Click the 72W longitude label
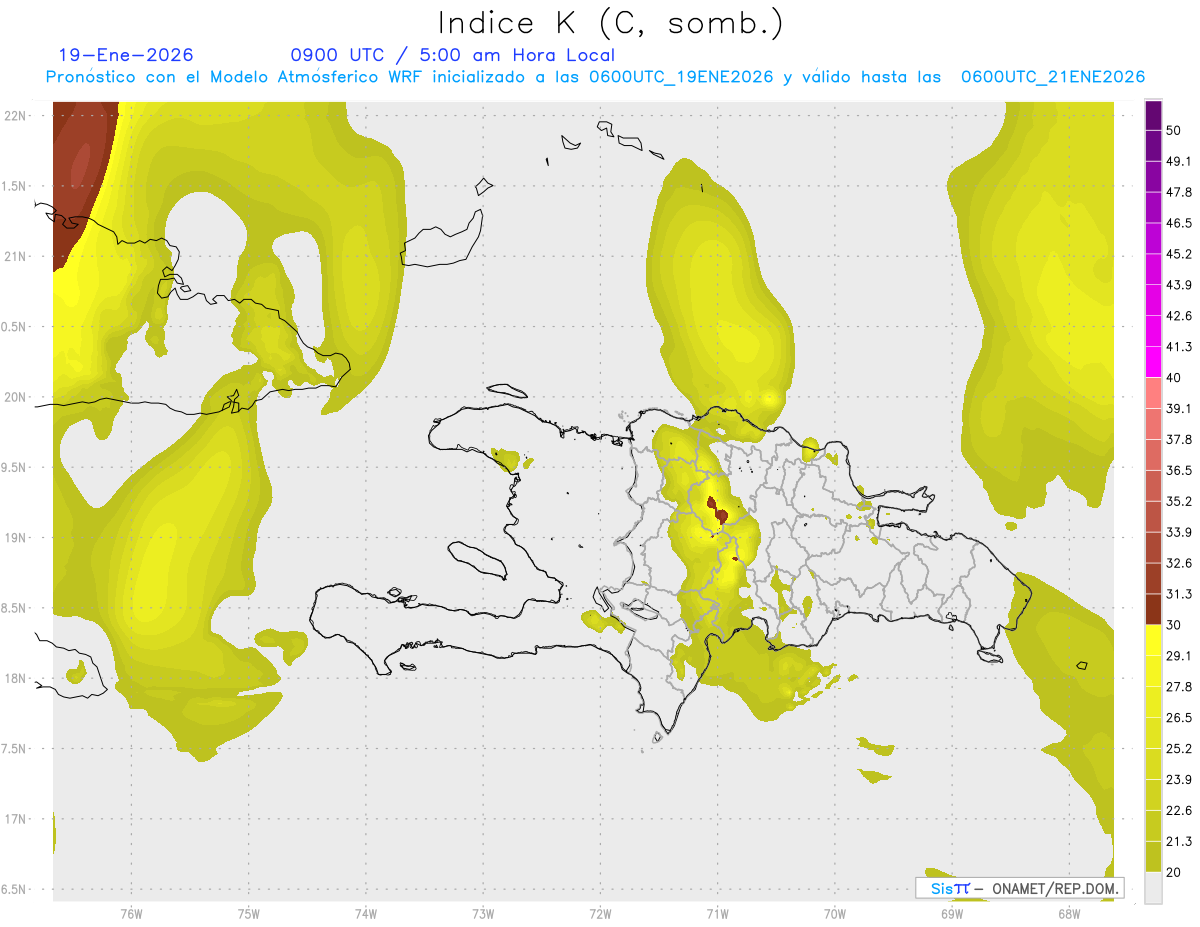1200x927 pixels. point(600,914)
